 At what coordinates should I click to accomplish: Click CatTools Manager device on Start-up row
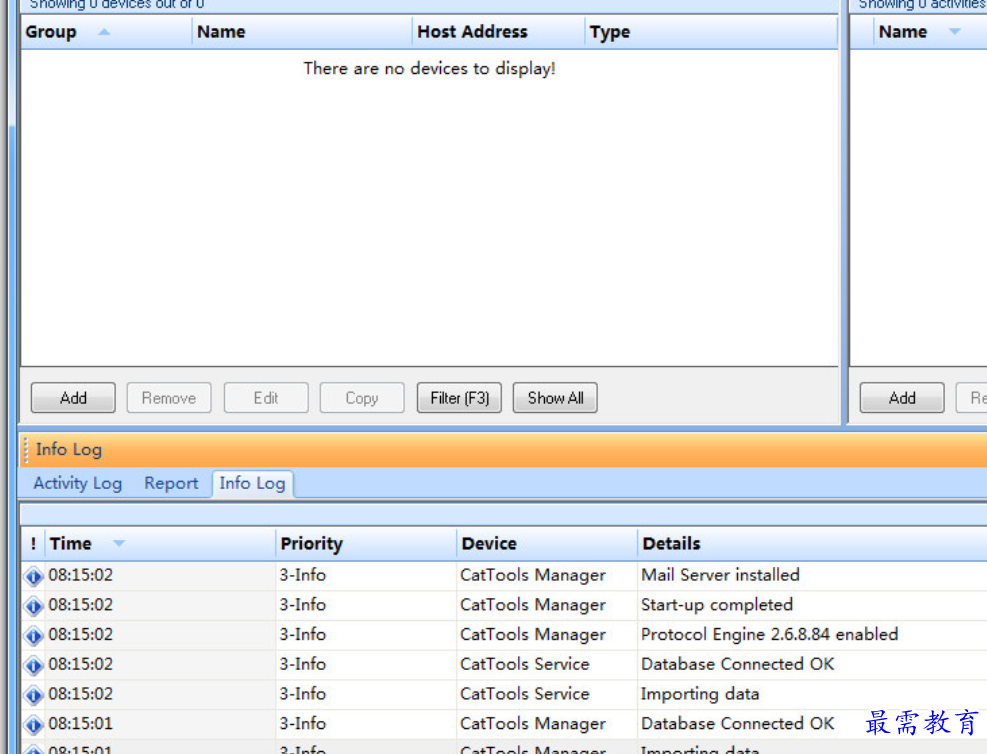(x=533, y=605)
